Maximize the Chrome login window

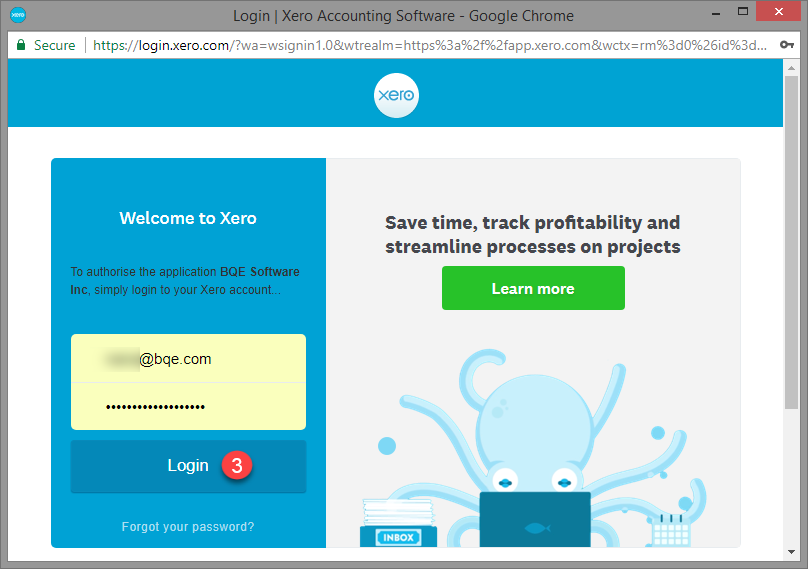tap(743, 12)
